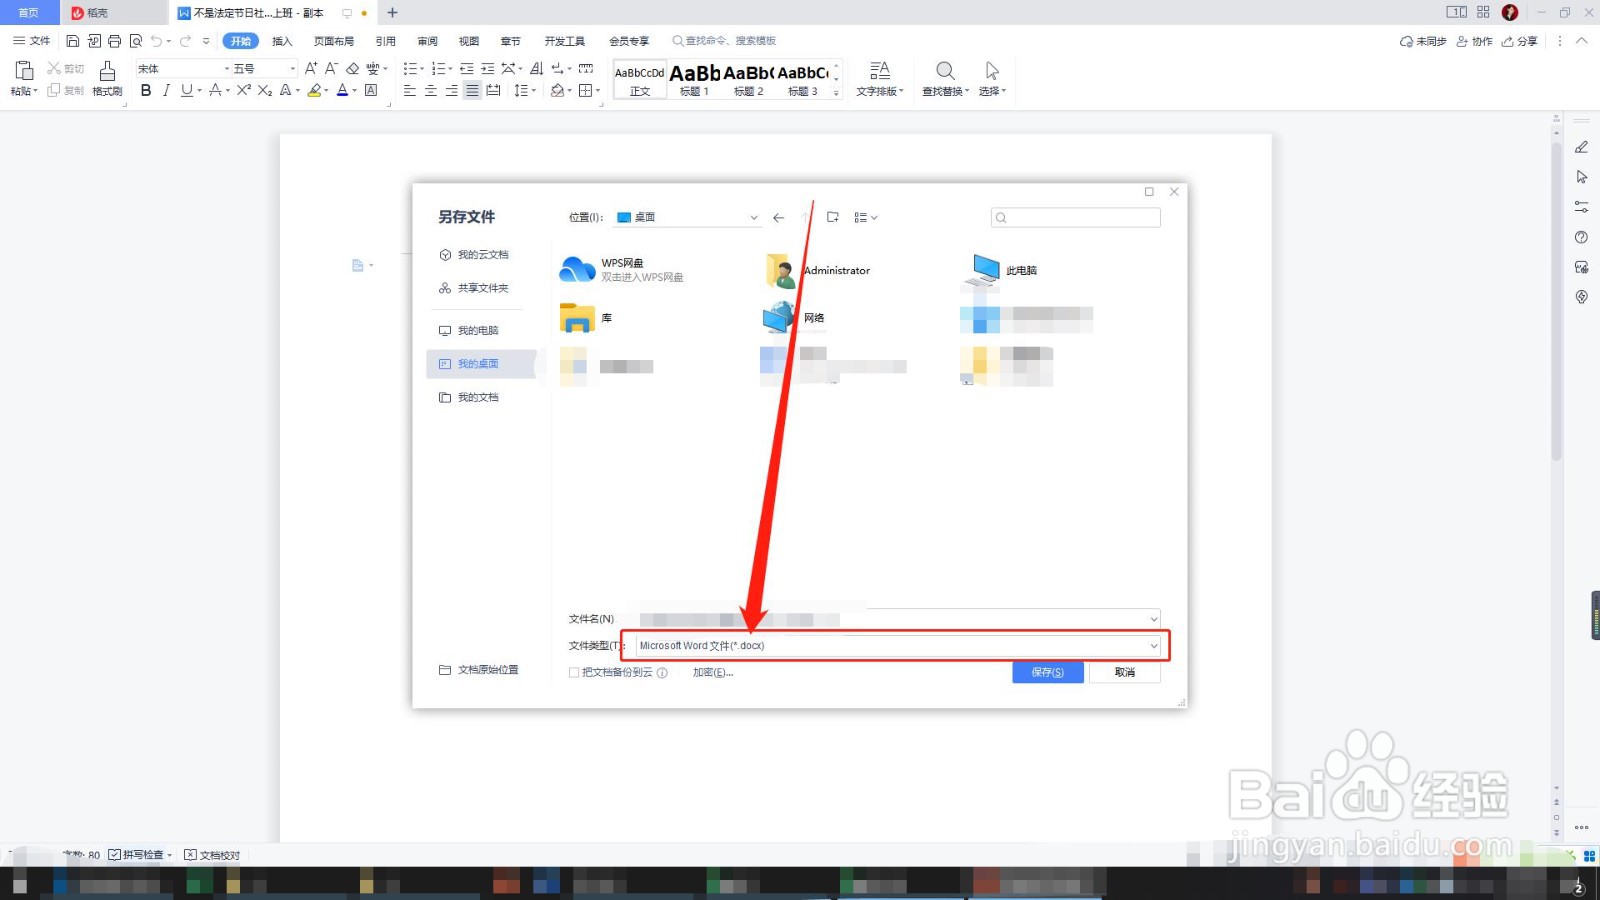Click the Undo arrow
The image size is (1600, 900).
[x=156, y=41]
